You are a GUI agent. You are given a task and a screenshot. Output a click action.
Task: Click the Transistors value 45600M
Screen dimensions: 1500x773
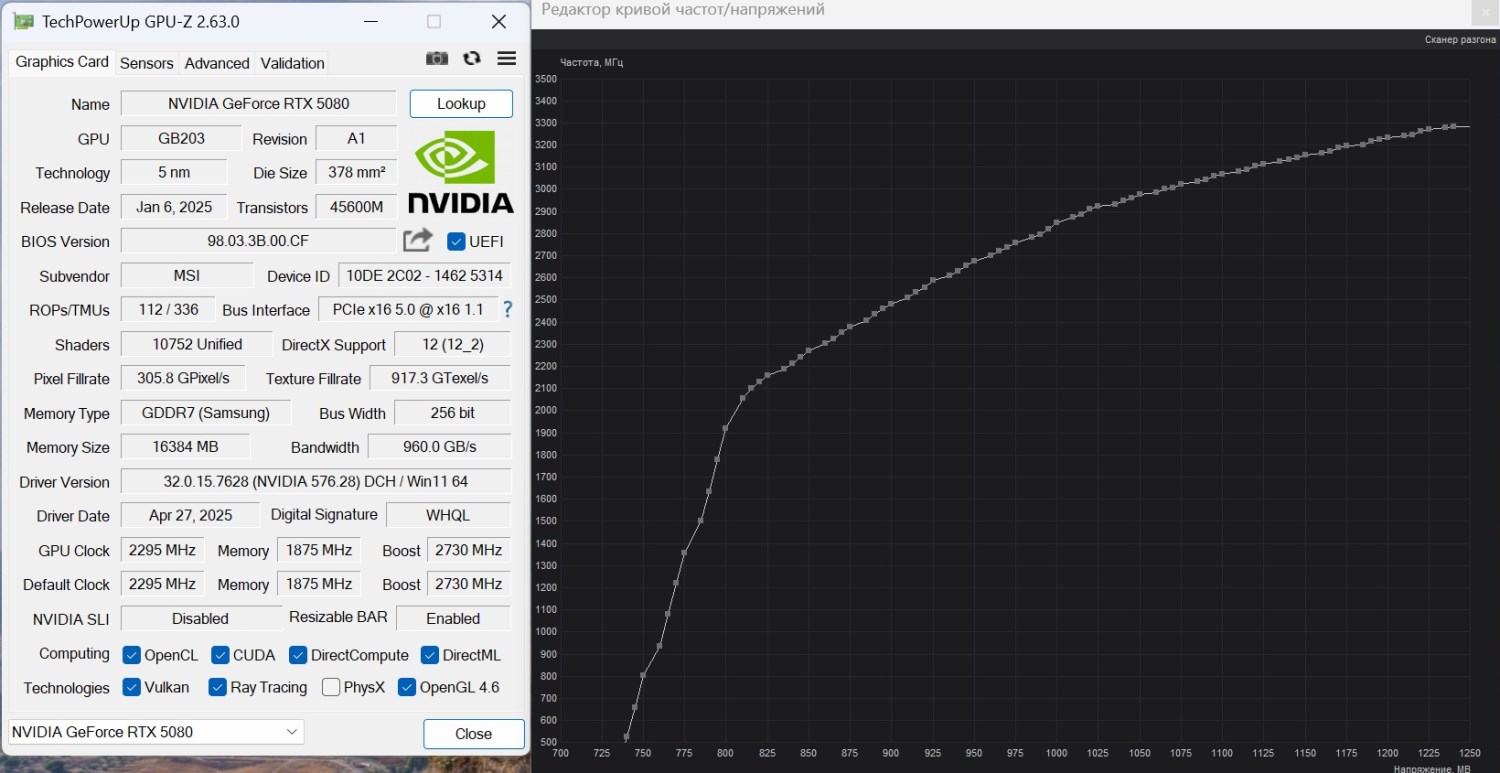click(x=356, y=207)
